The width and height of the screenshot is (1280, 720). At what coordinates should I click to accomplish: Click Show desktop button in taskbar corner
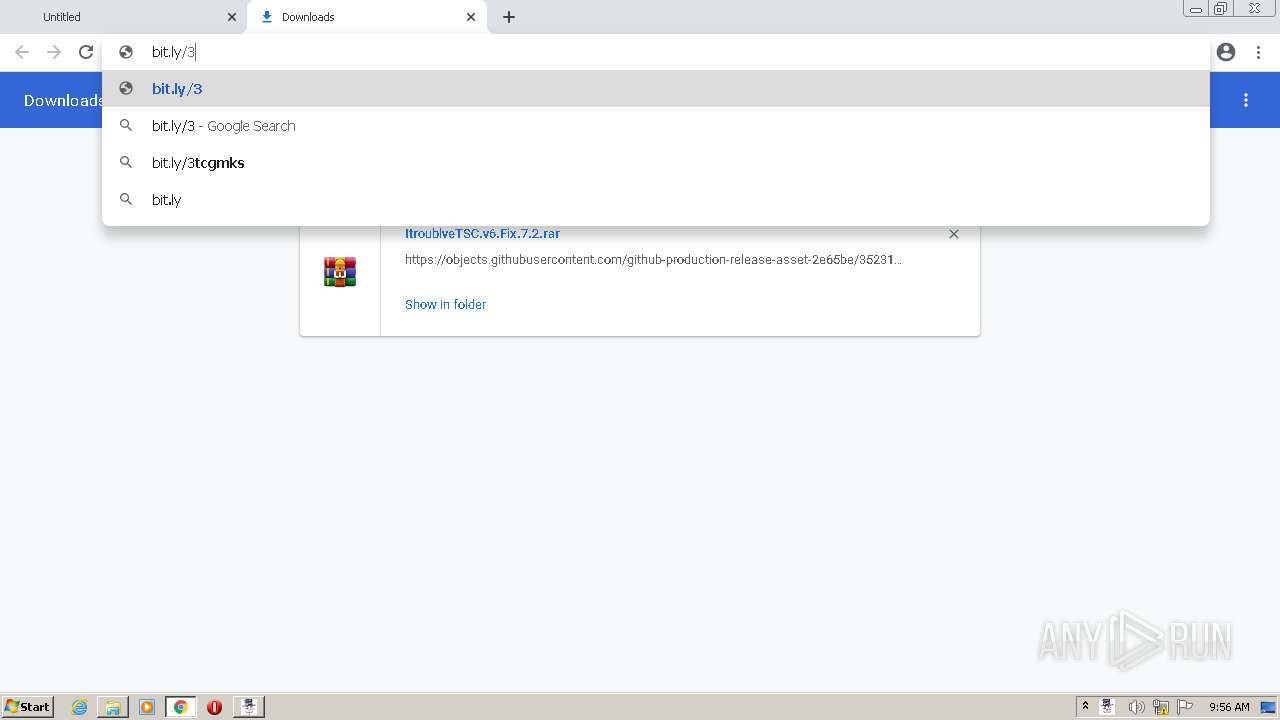coord(1269,707)
